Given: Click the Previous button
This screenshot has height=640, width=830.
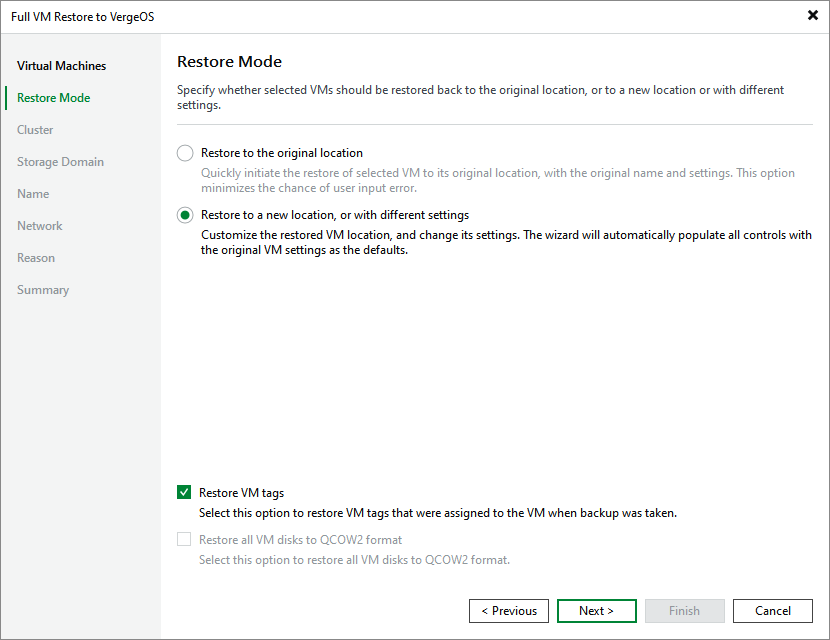Looking at the screenshot, I should coord(509,611).
